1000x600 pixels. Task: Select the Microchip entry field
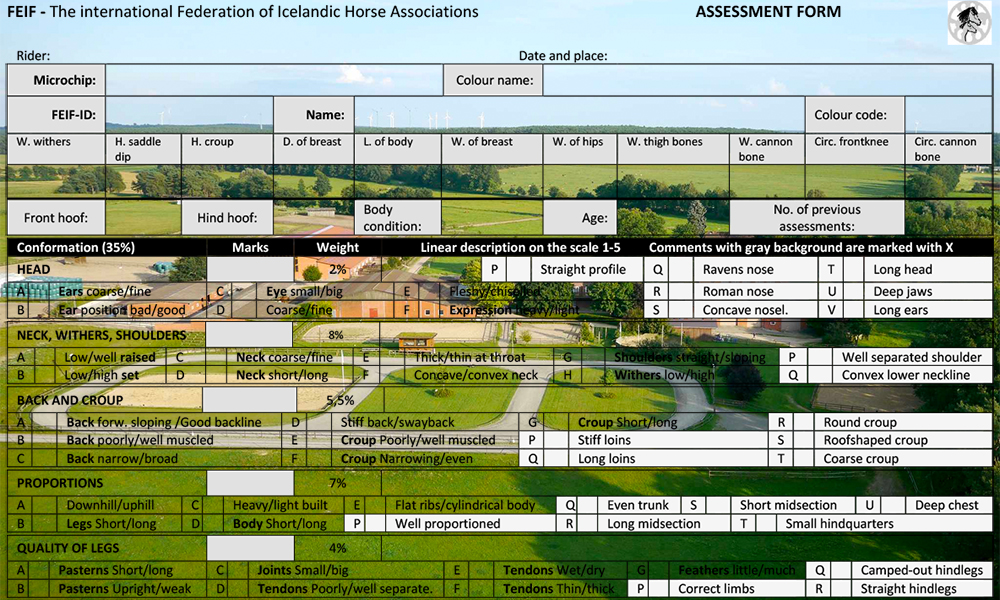tap(274, 80)
